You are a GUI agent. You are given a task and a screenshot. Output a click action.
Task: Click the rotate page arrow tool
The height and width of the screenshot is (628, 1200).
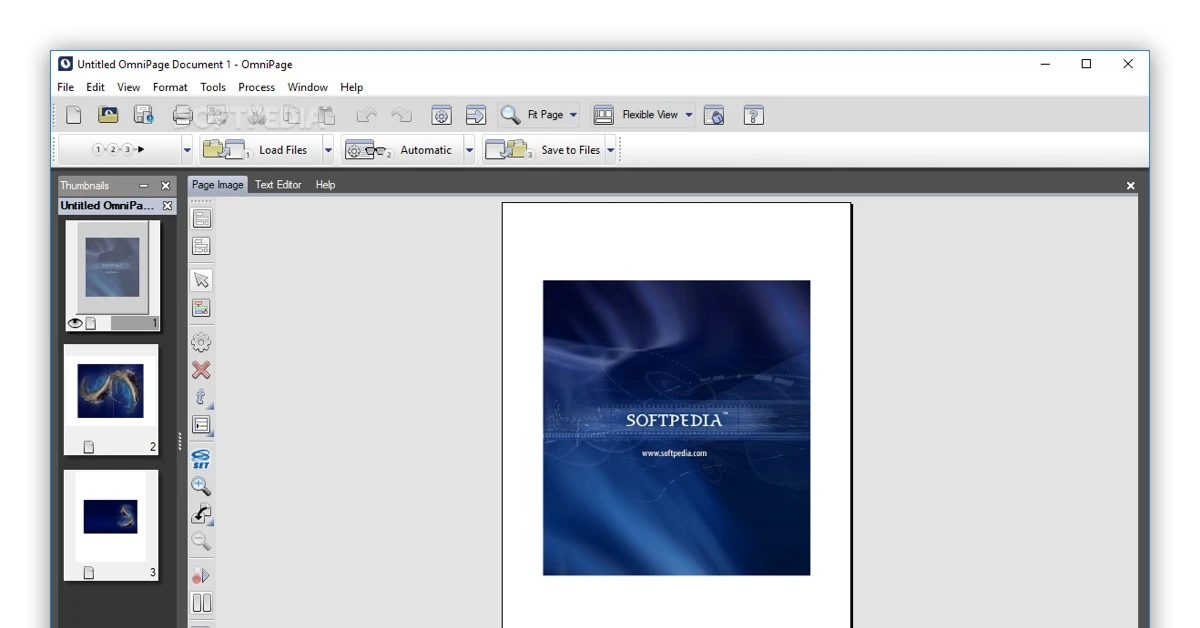201,514
